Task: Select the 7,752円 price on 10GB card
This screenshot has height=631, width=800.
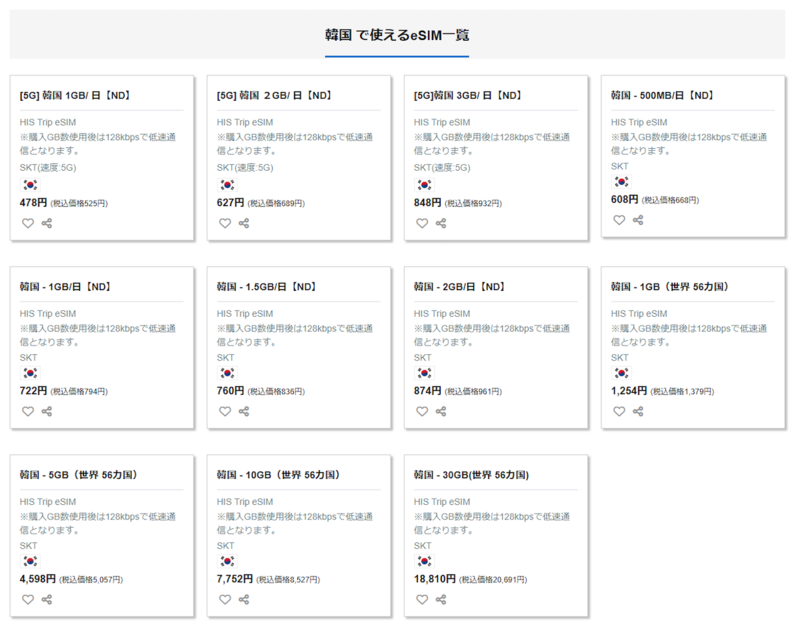Action: (x=236, y=578)
